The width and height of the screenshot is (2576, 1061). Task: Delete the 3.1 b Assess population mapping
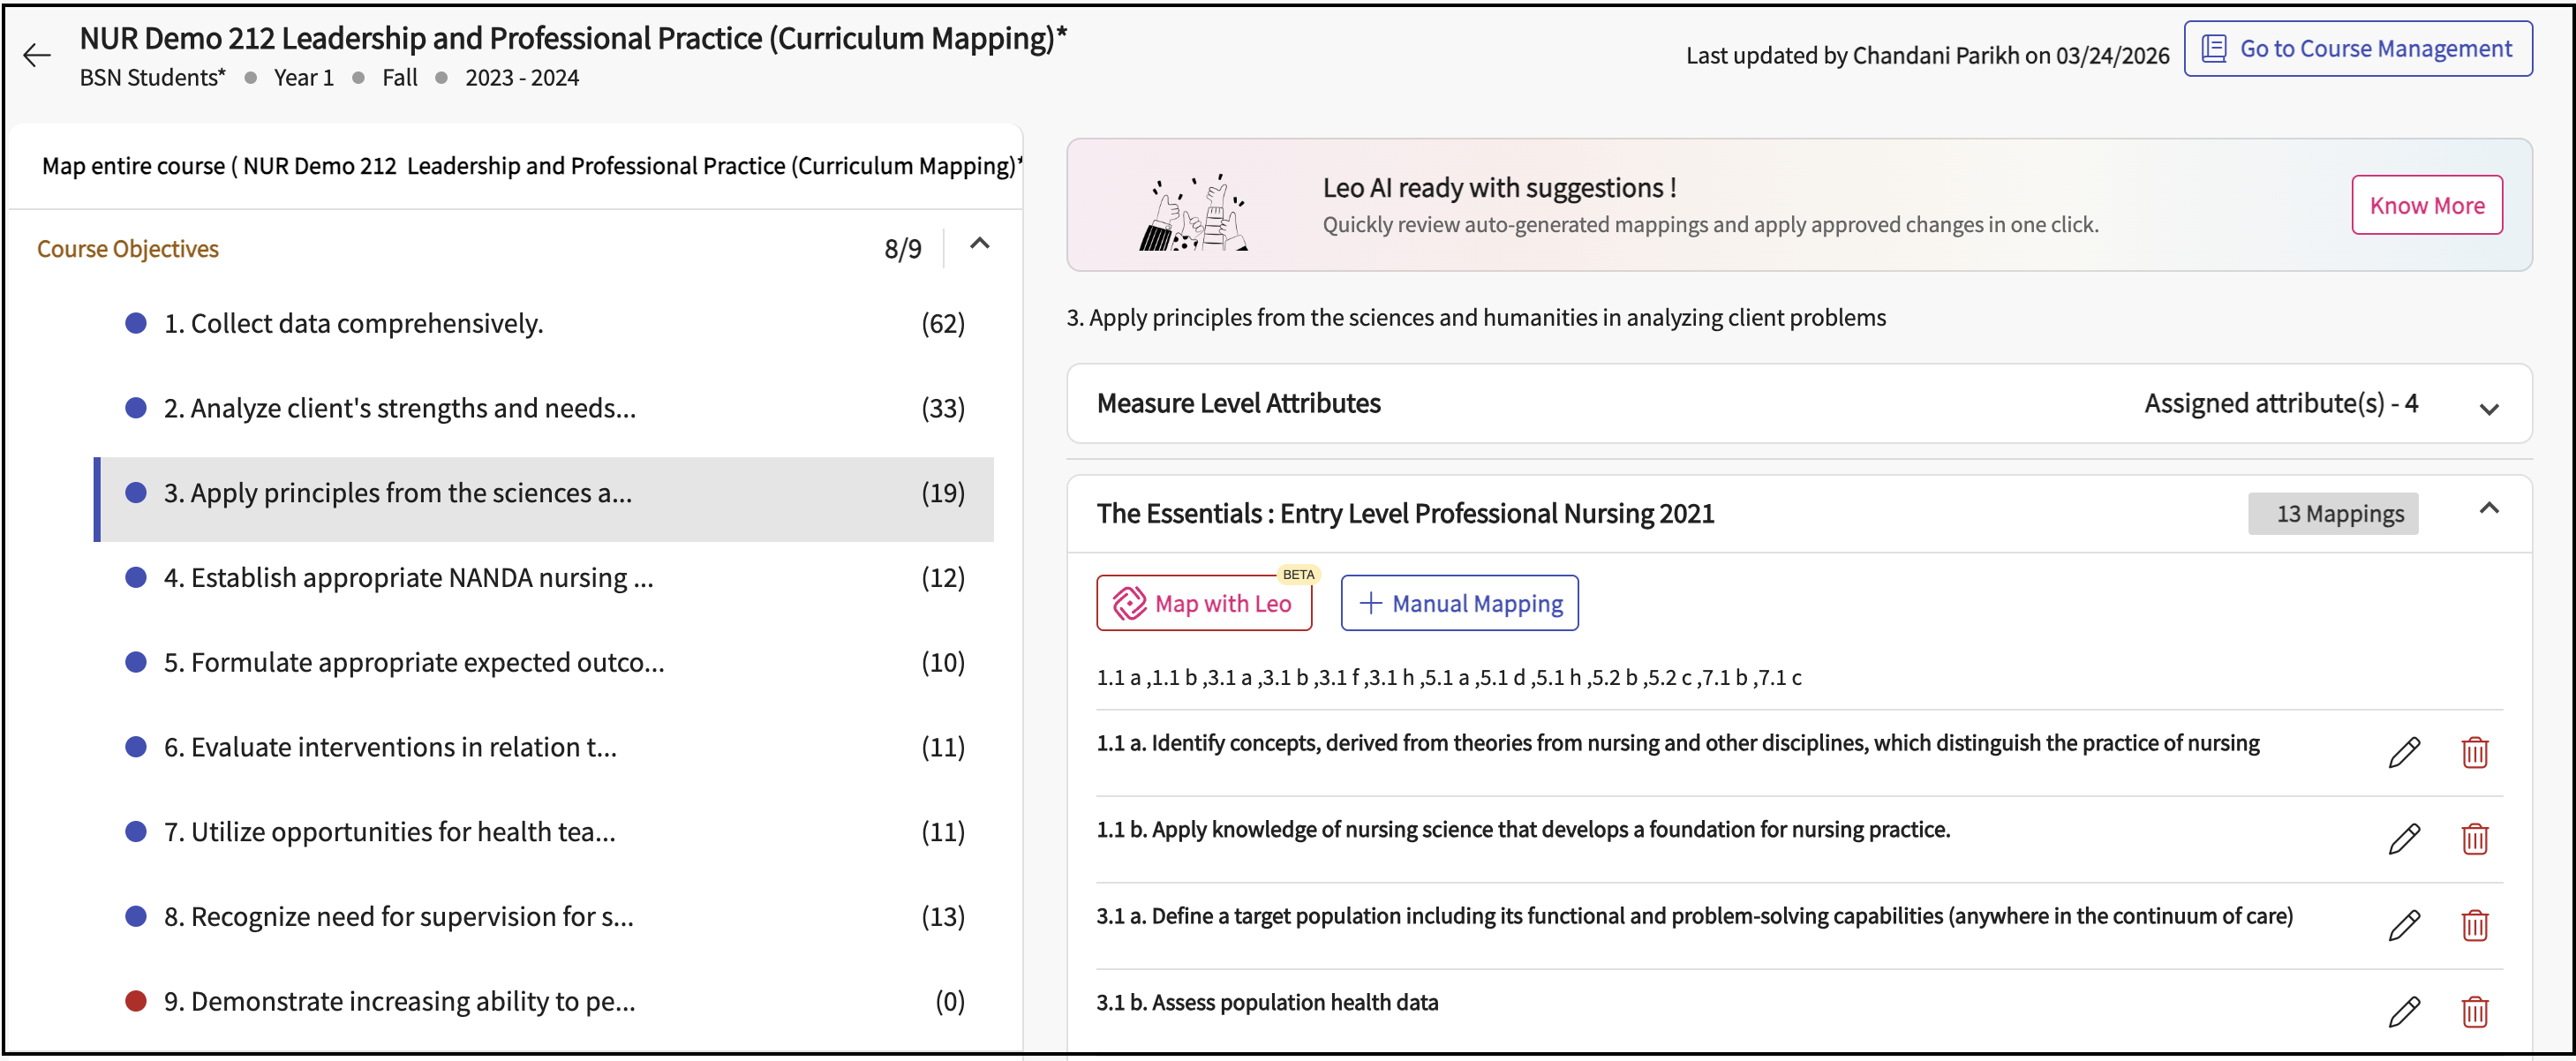point(2474,1011)
